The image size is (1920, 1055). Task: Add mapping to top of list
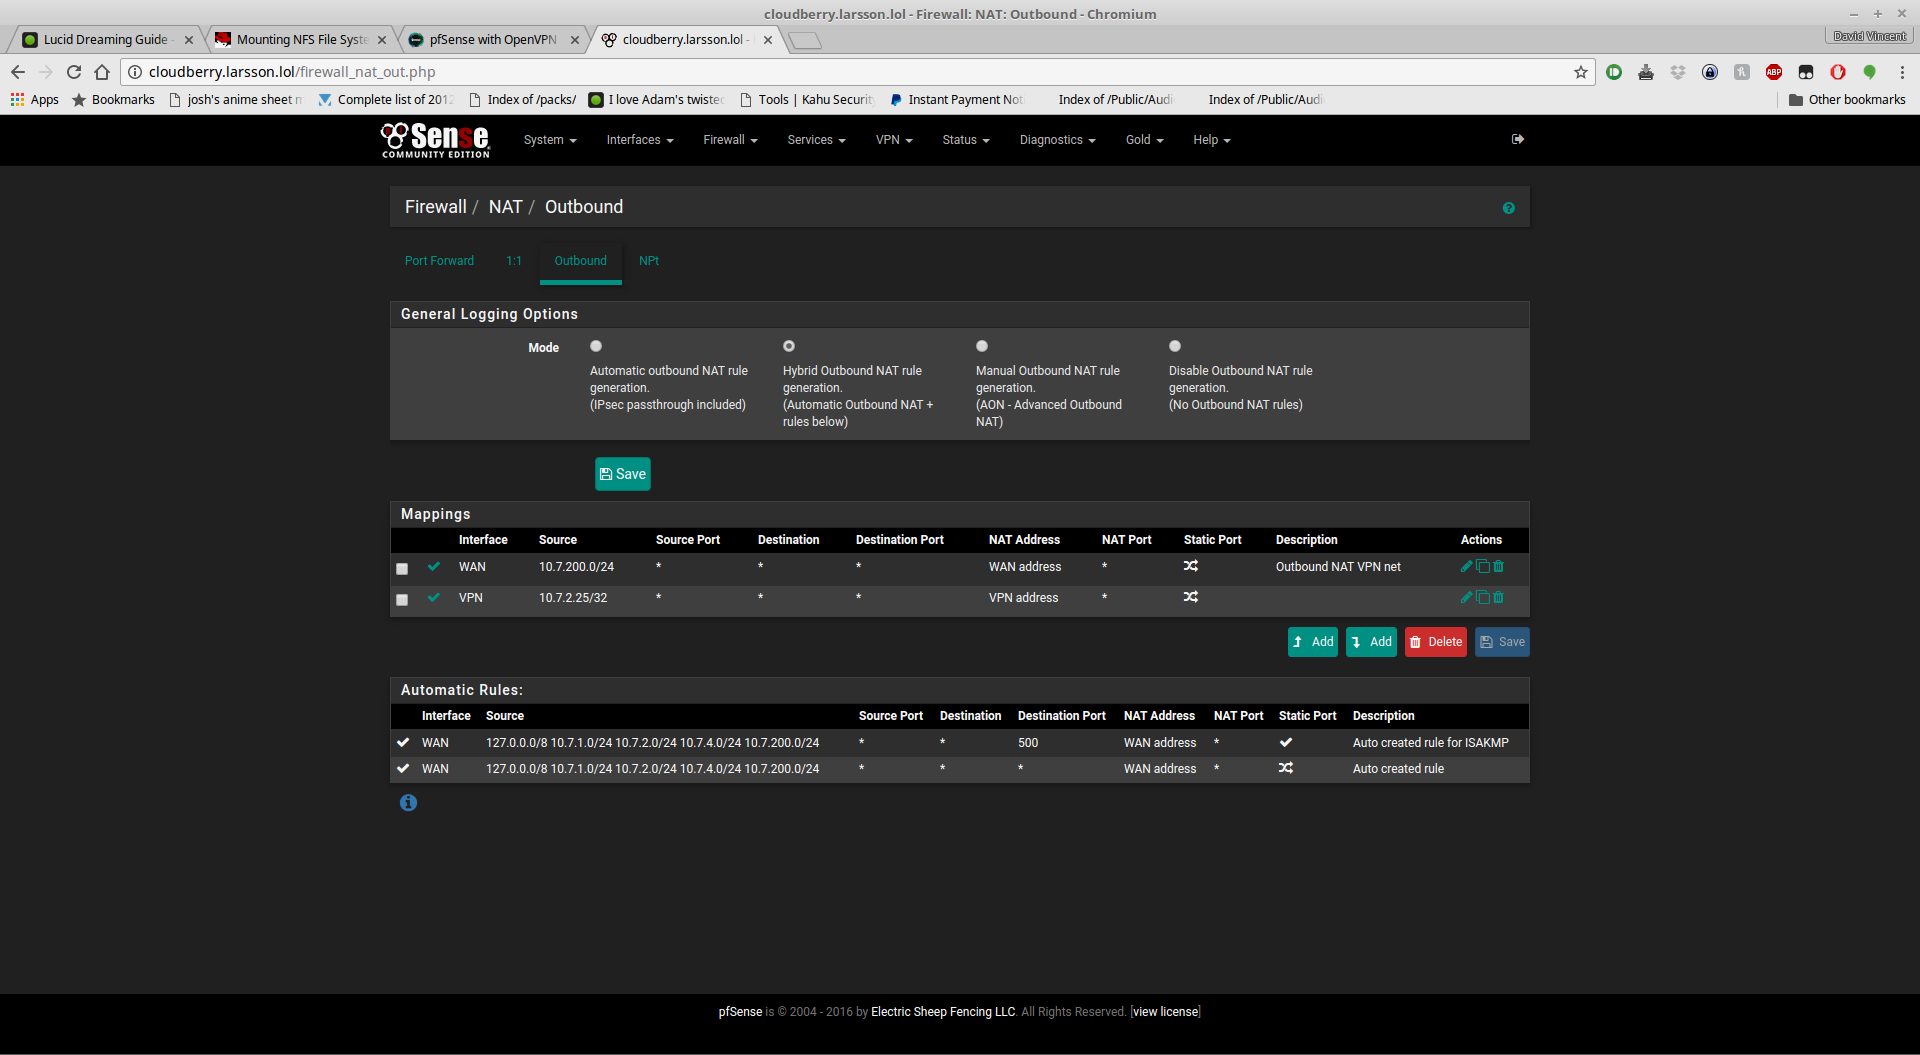tap(1312, 642)
